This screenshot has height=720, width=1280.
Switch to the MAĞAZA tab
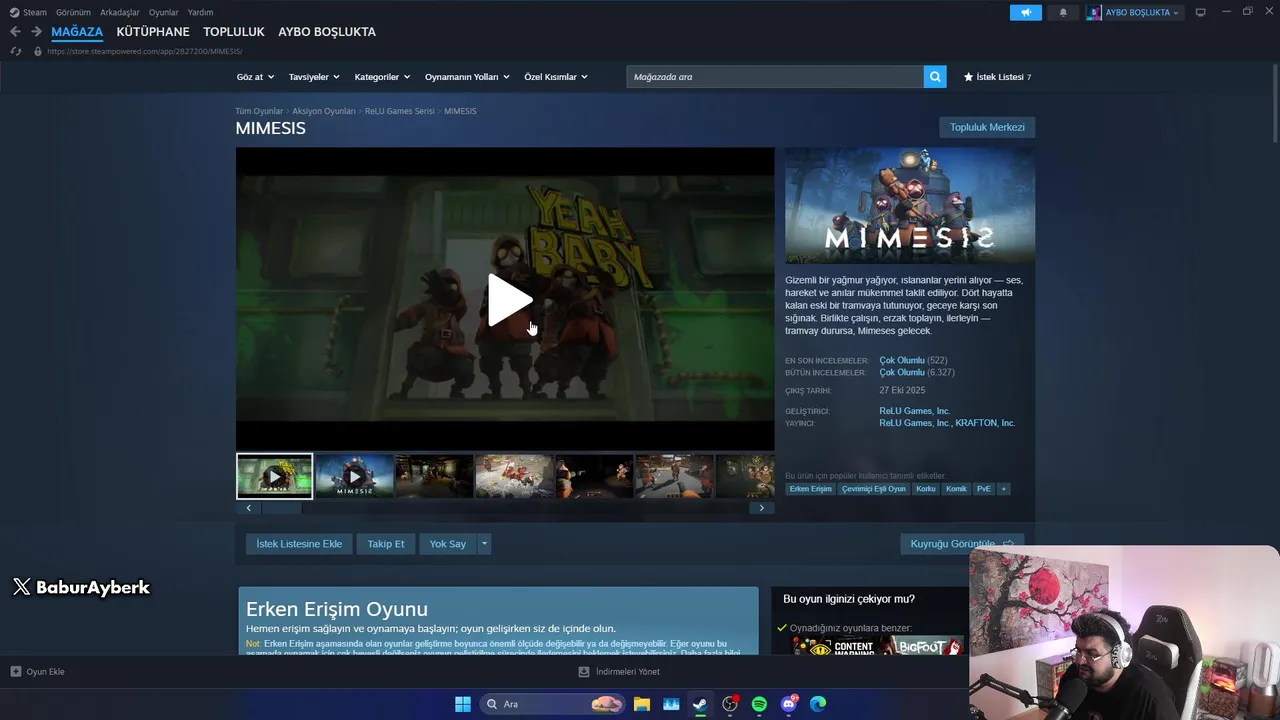(x=77, y=32)
